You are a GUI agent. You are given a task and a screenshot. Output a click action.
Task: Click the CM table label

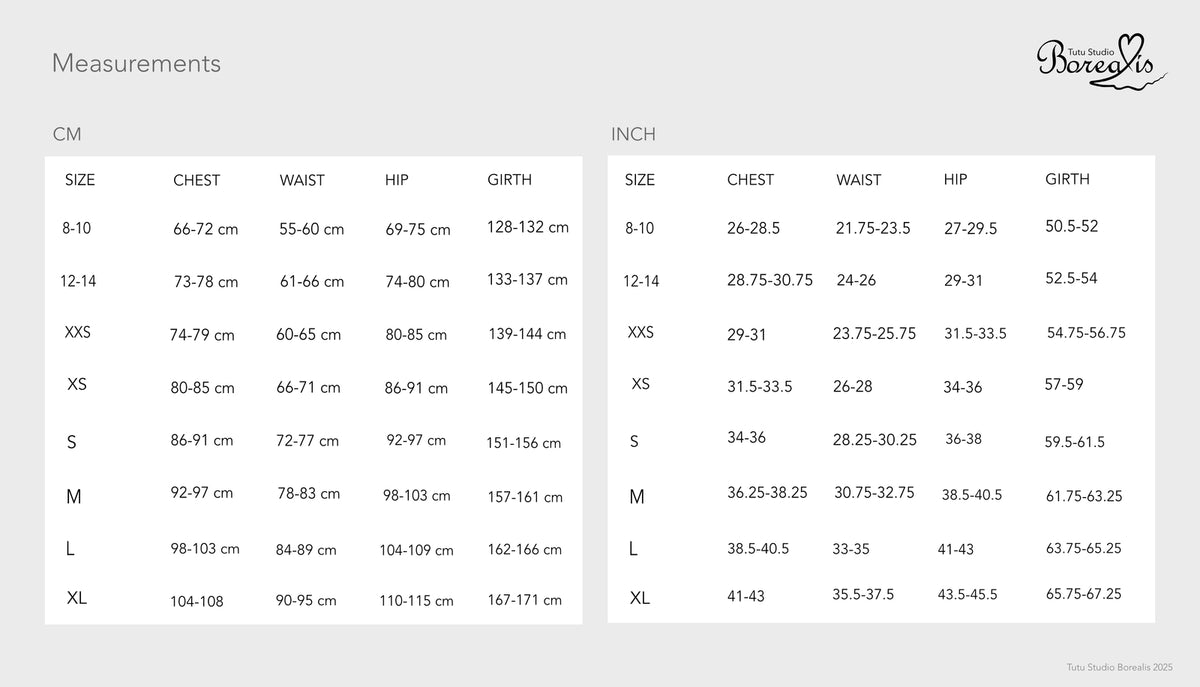pyautogui.click(x=67, y=135)
